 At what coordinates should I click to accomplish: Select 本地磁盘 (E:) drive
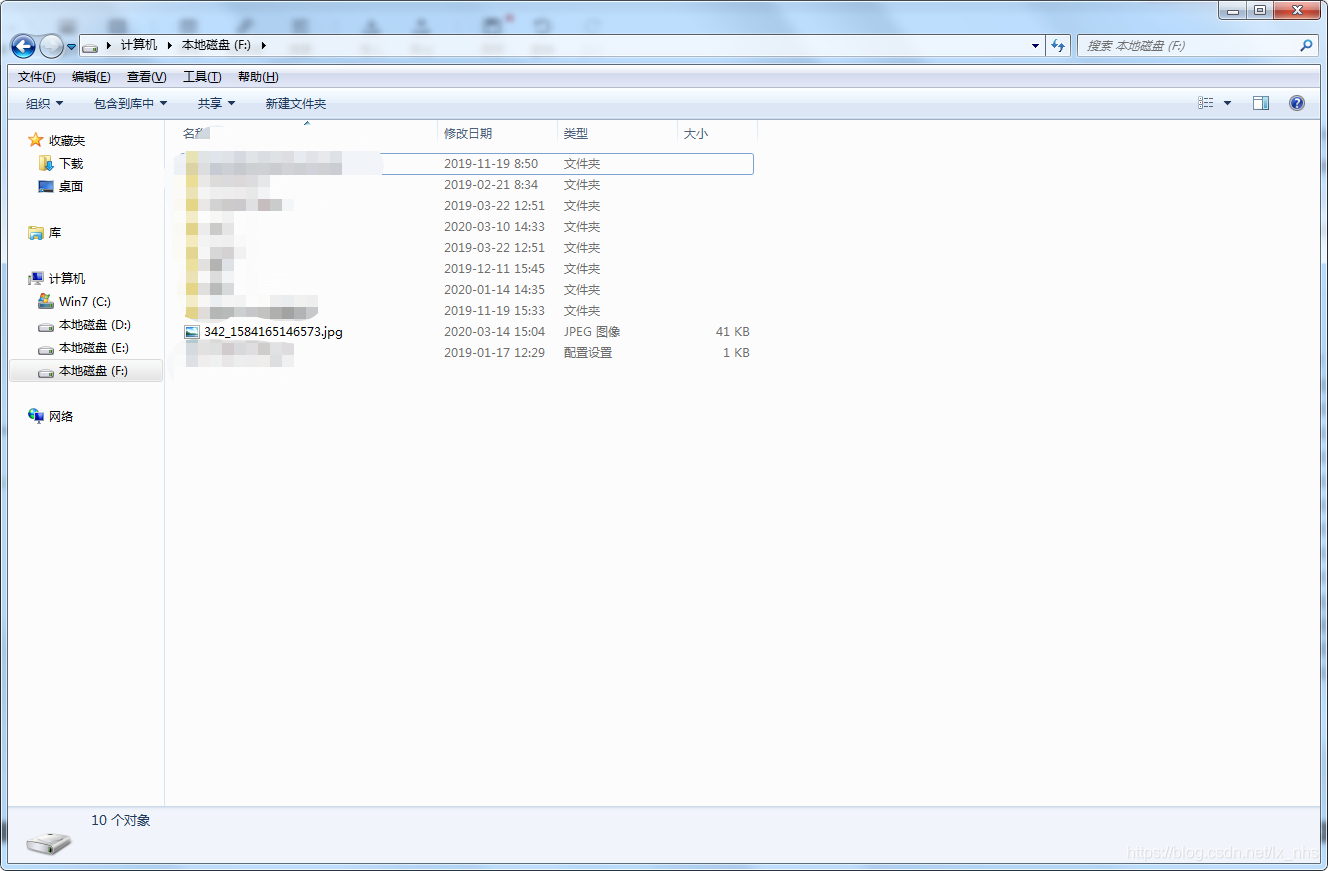point(94,347)
